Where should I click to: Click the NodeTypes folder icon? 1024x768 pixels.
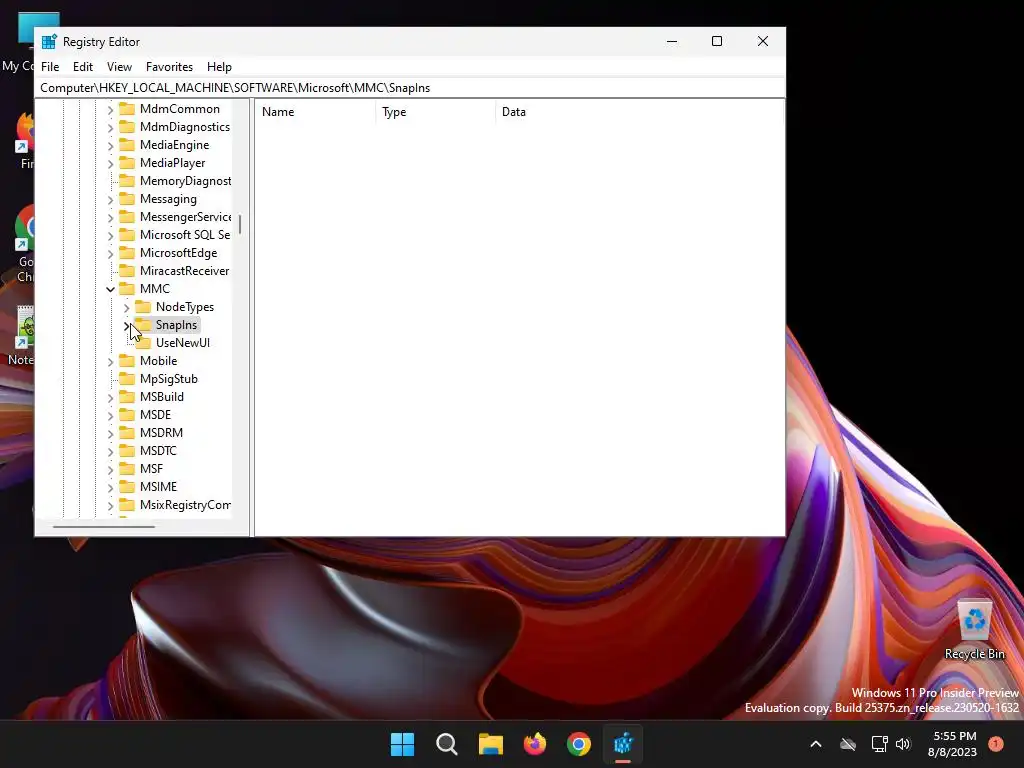pyautogui.click(x=142, y=306)
